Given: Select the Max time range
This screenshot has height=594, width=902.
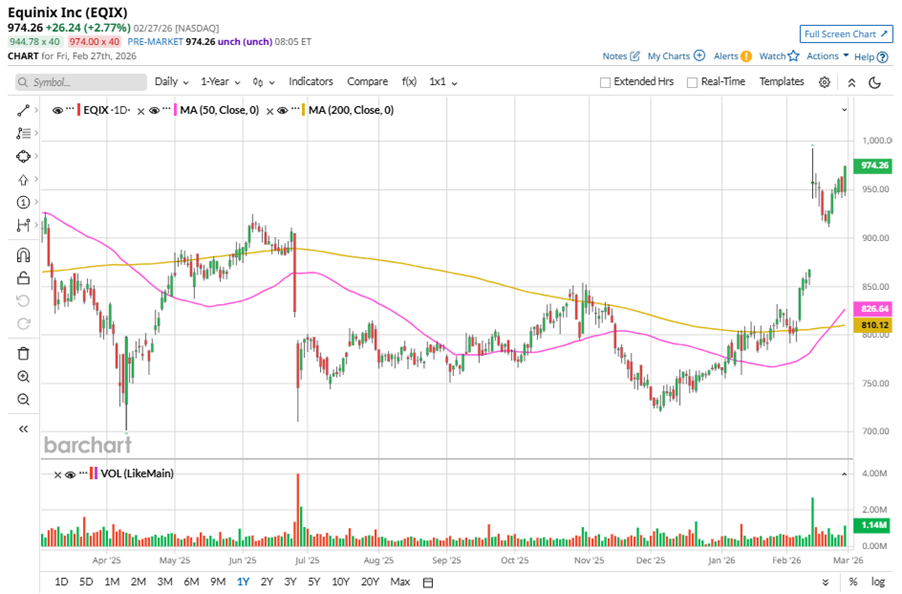Looking at the screenshot, I should [400, 582].
